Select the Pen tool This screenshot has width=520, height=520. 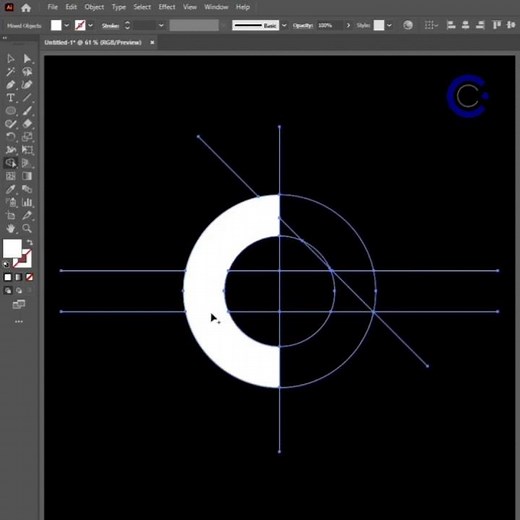click(x=11, y=85)
